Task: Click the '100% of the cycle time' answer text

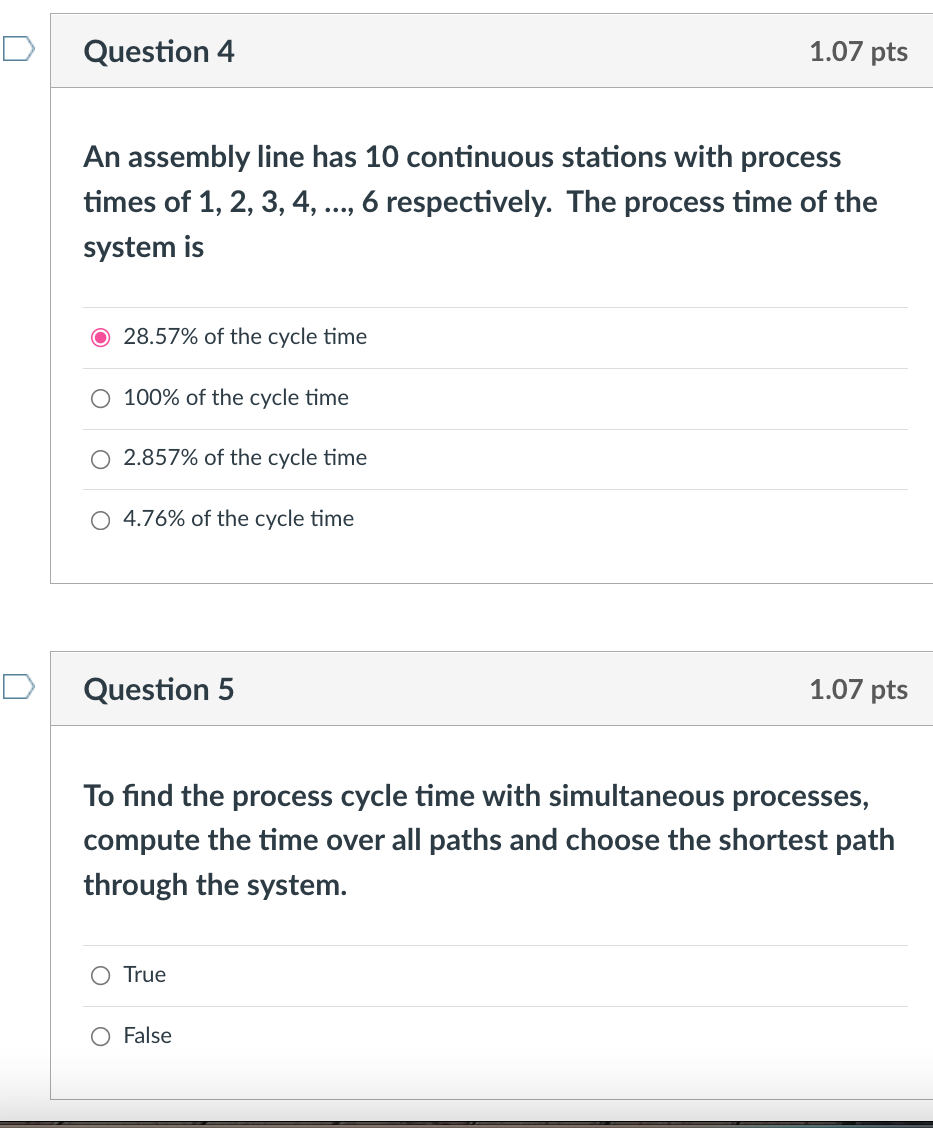Action: [x=235, y=398]
